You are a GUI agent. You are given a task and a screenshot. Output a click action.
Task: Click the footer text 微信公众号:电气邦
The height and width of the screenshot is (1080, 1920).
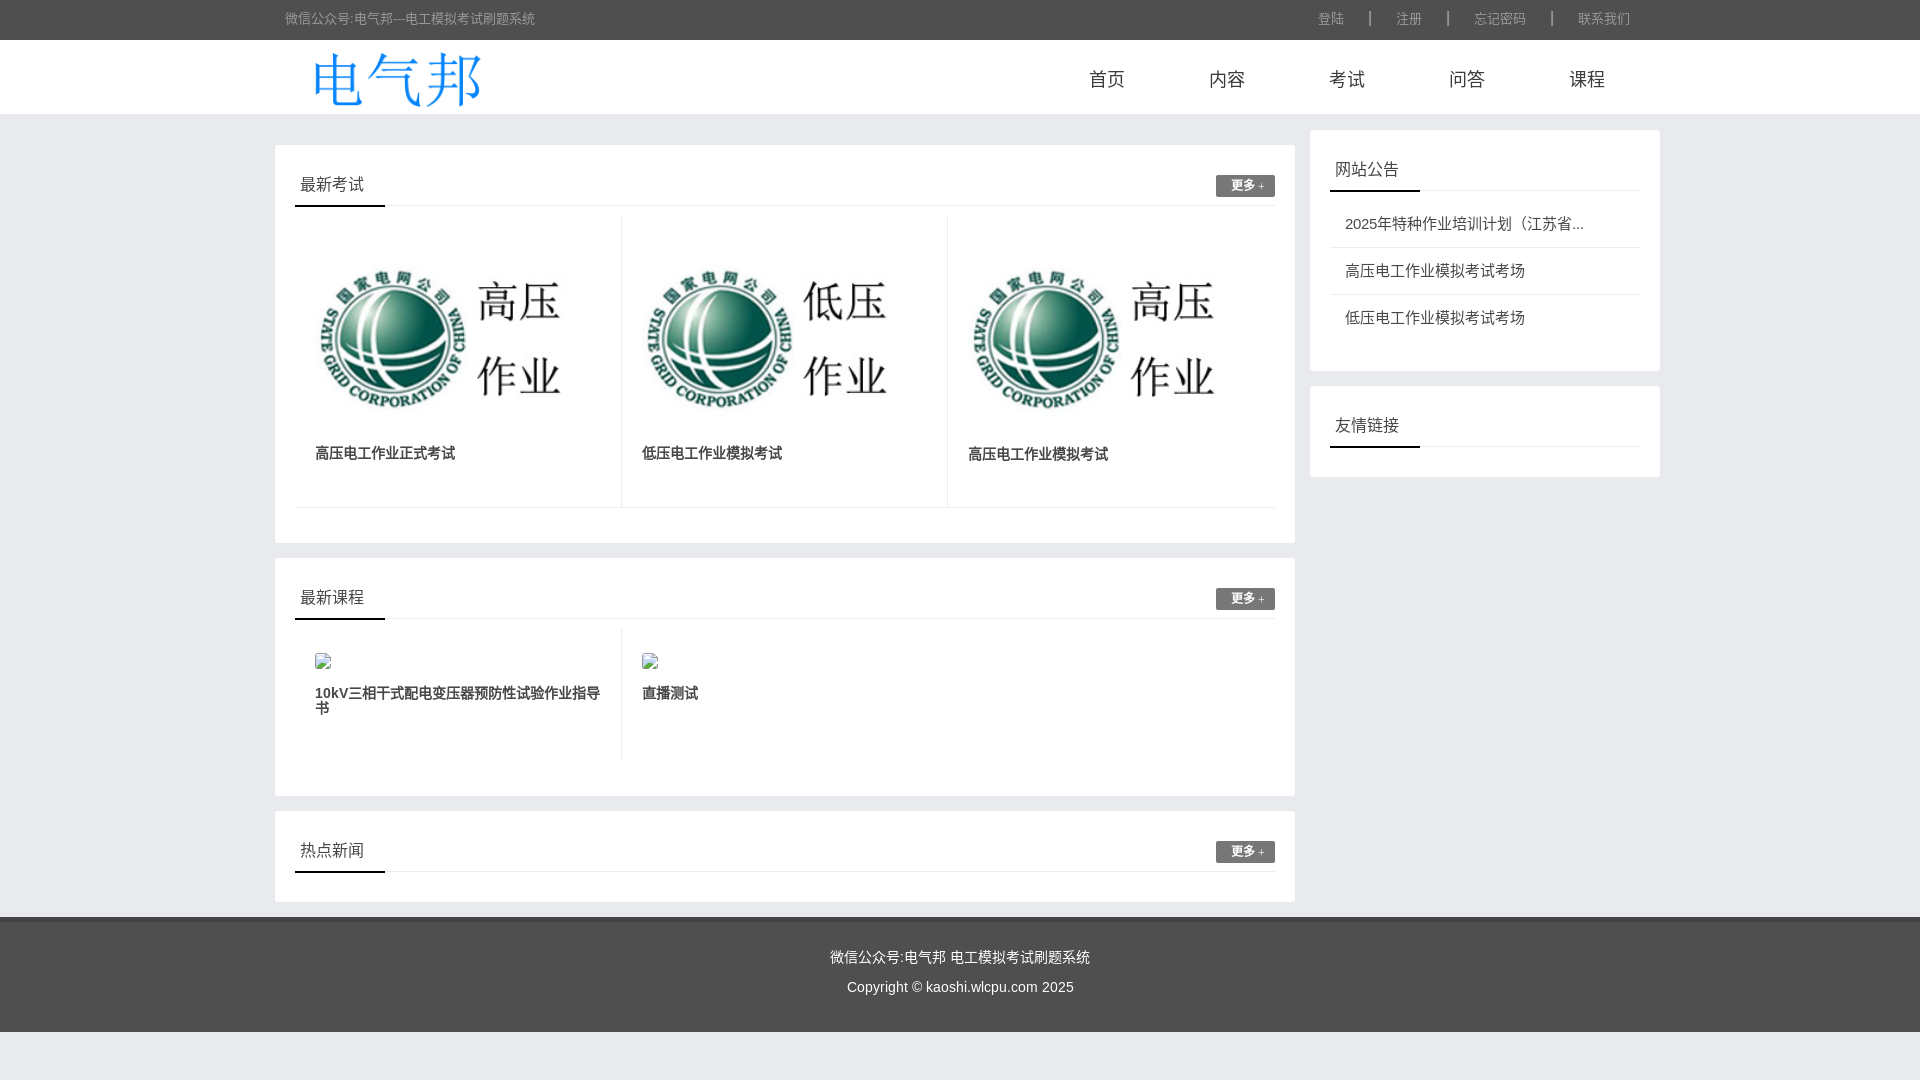click(888, 958)
